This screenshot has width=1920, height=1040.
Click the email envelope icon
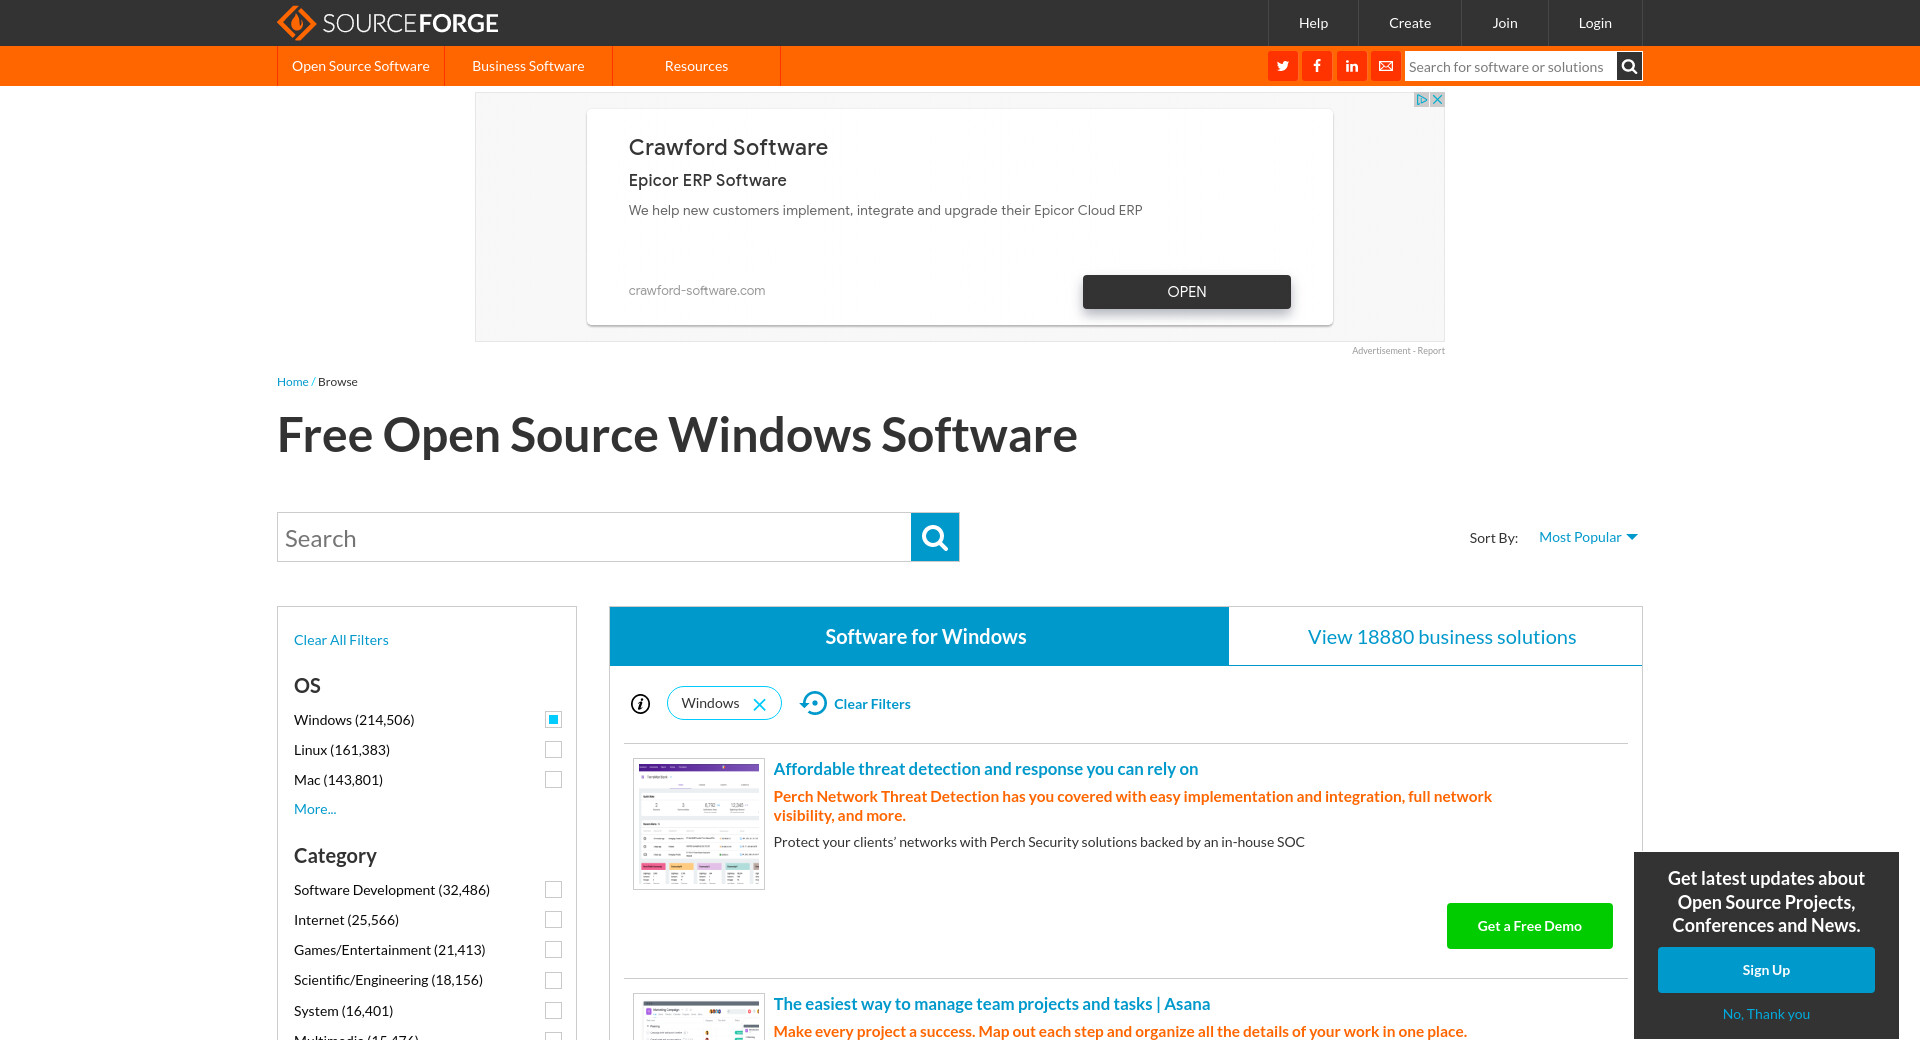pyautogui.click(x=1386, y=66)
